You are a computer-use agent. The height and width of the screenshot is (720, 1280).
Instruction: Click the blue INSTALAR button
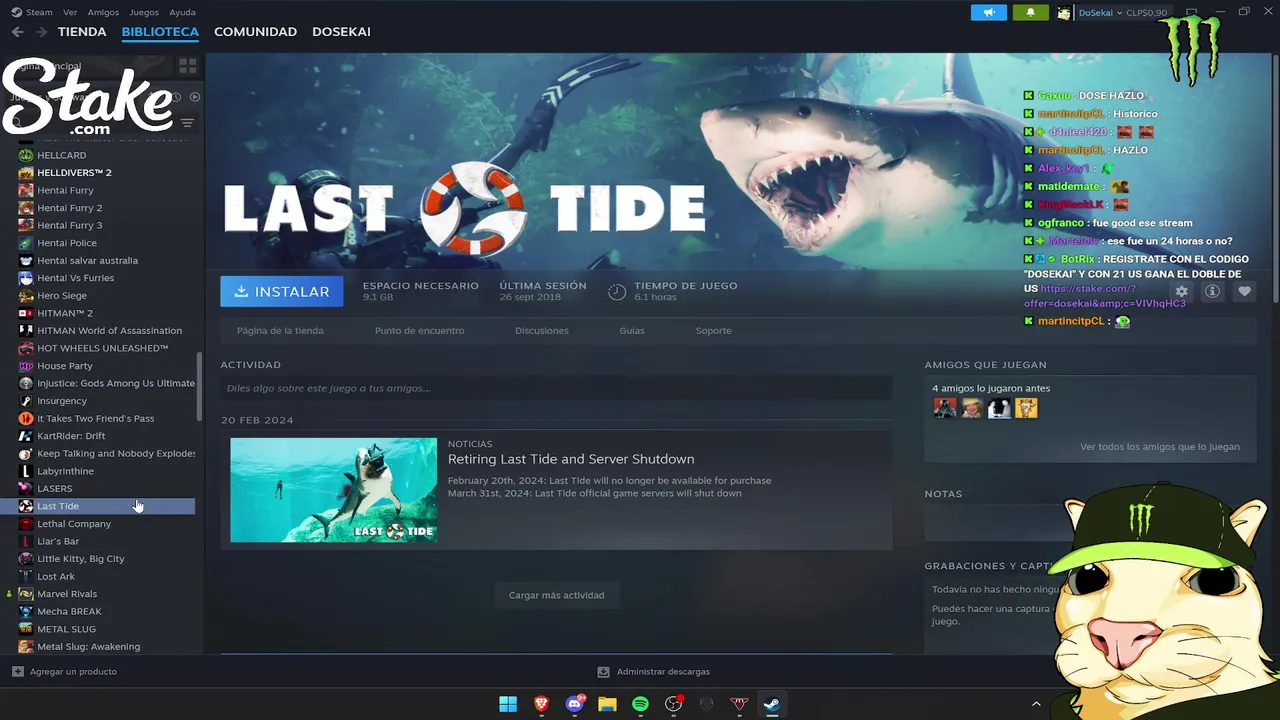[282, 291]
